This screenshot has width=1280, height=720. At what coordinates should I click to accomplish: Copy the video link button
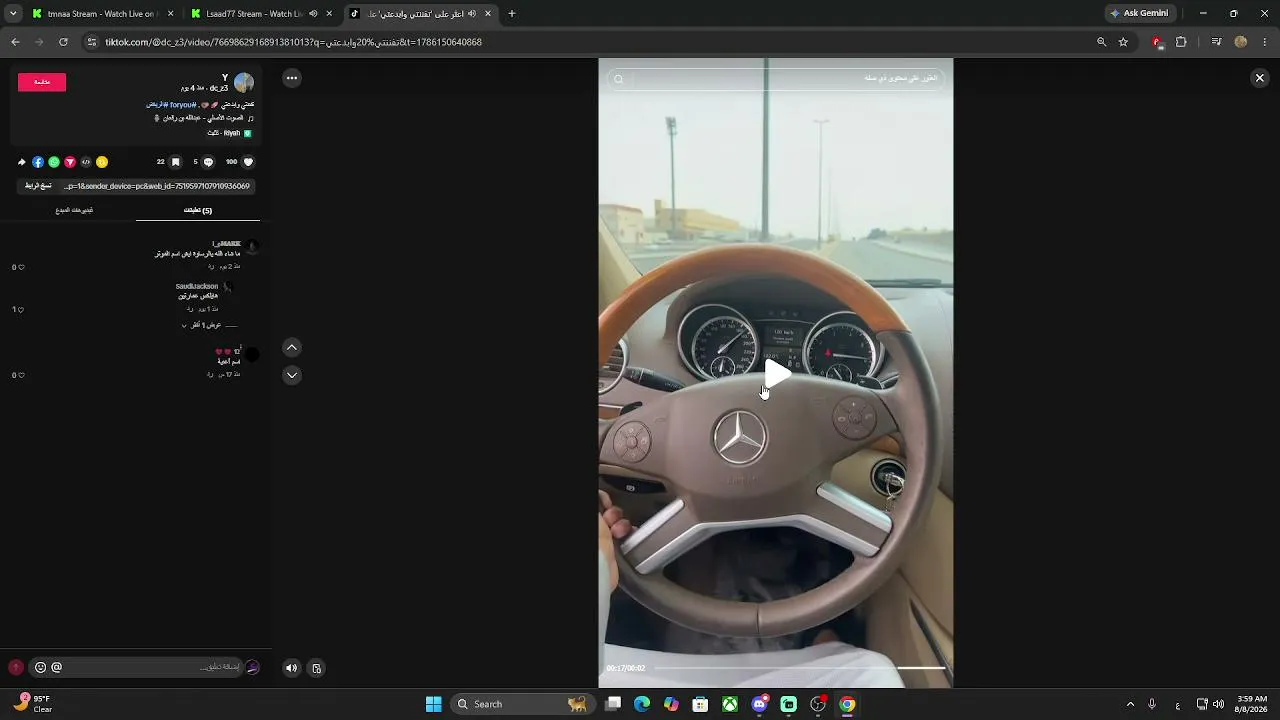38,186
